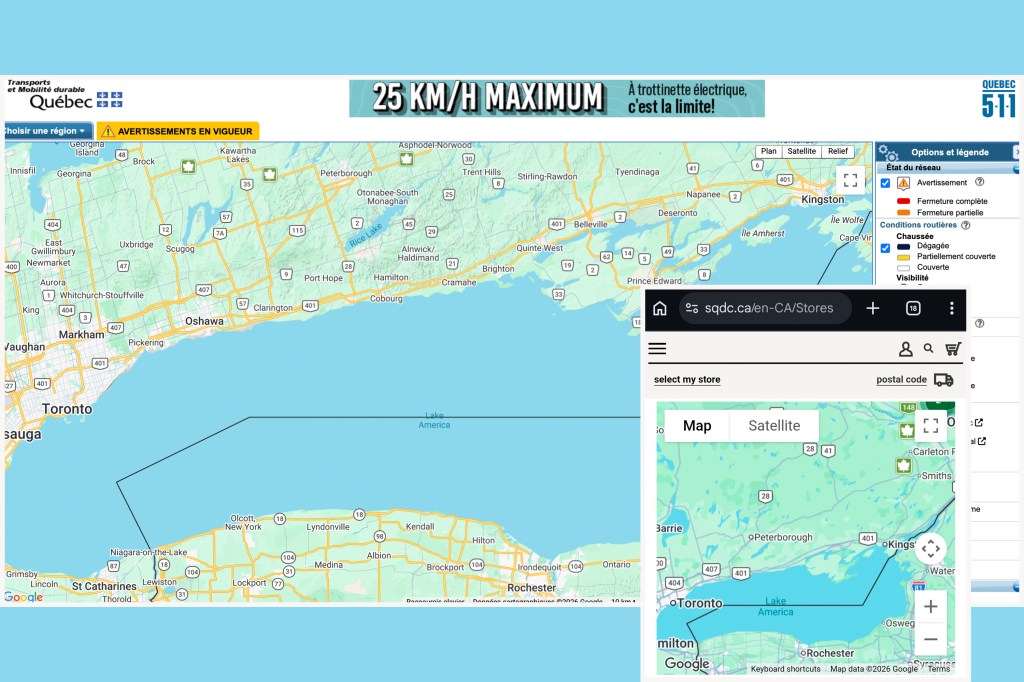Open the SQDC user account icon

tap(906, 349)
